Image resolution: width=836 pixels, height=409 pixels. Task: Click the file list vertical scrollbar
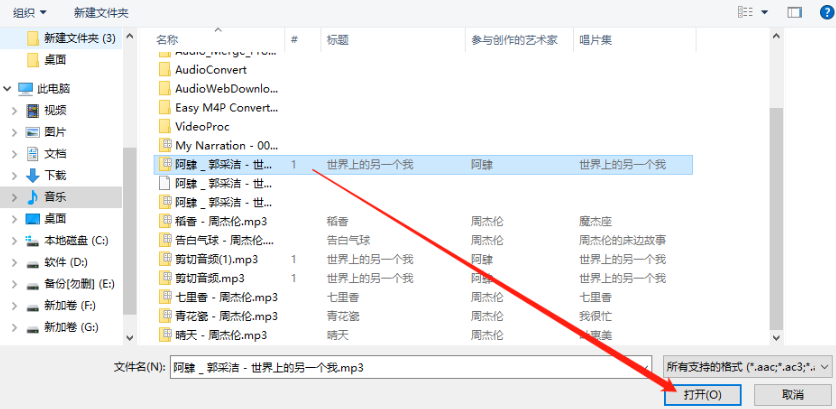click(776, 219)
